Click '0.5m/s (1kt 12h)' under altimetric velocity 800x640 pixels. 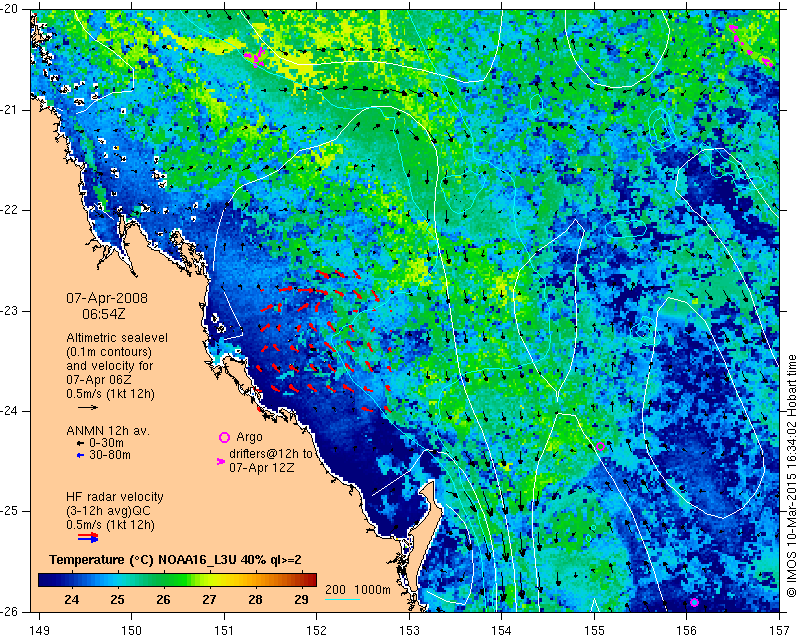110,394
